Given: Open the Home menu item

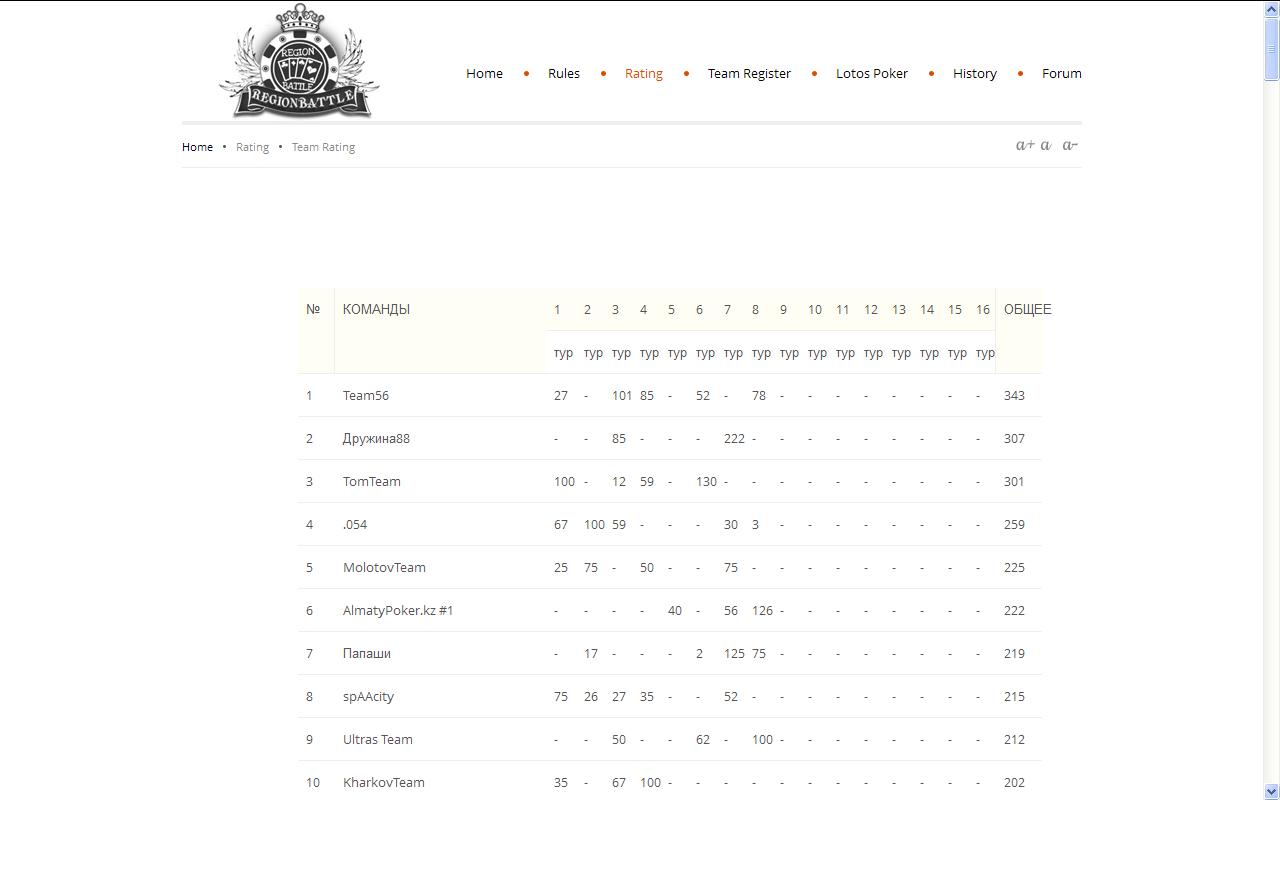Looking at the screenshot, I should tap(484, 73).
